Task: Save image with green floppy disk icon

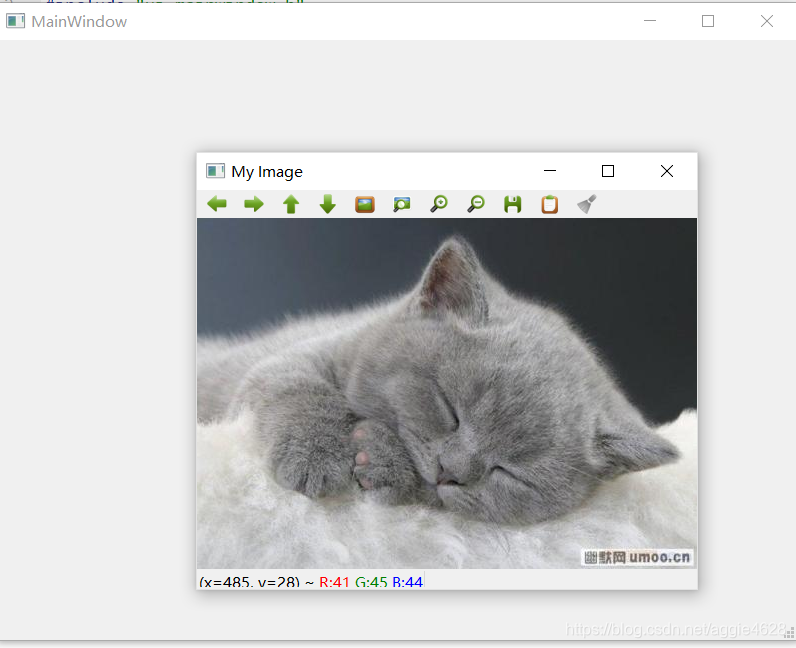Action: 513,204
